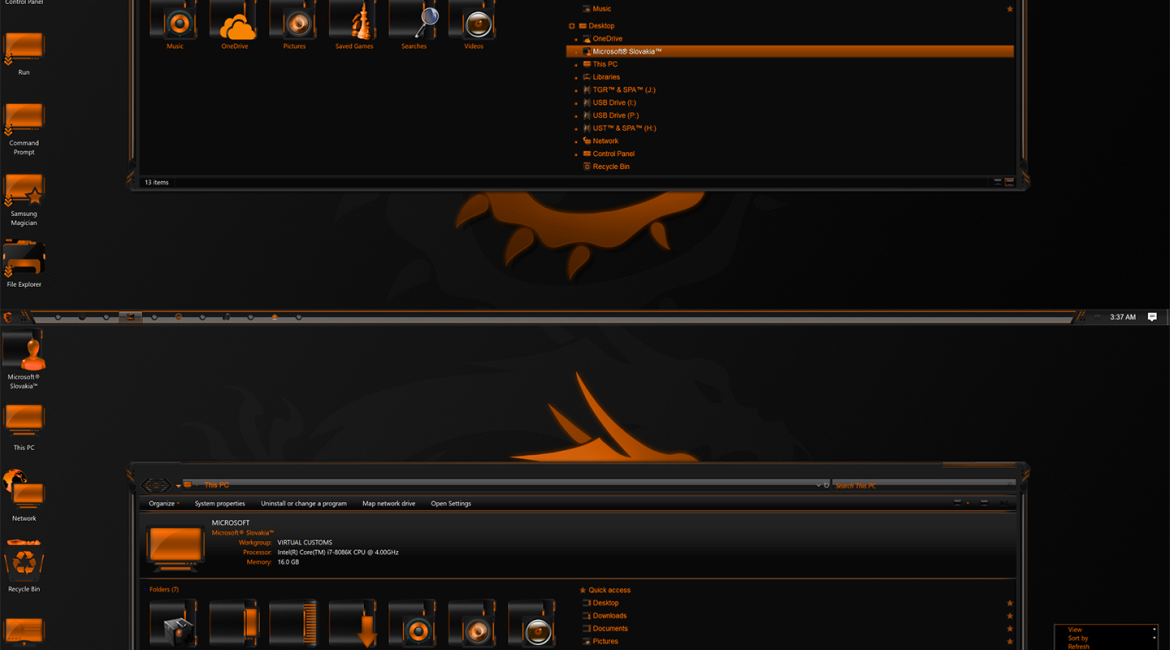Open Command Prompt desktop shortcut
1170x650 pixels.
coord(24,121)
